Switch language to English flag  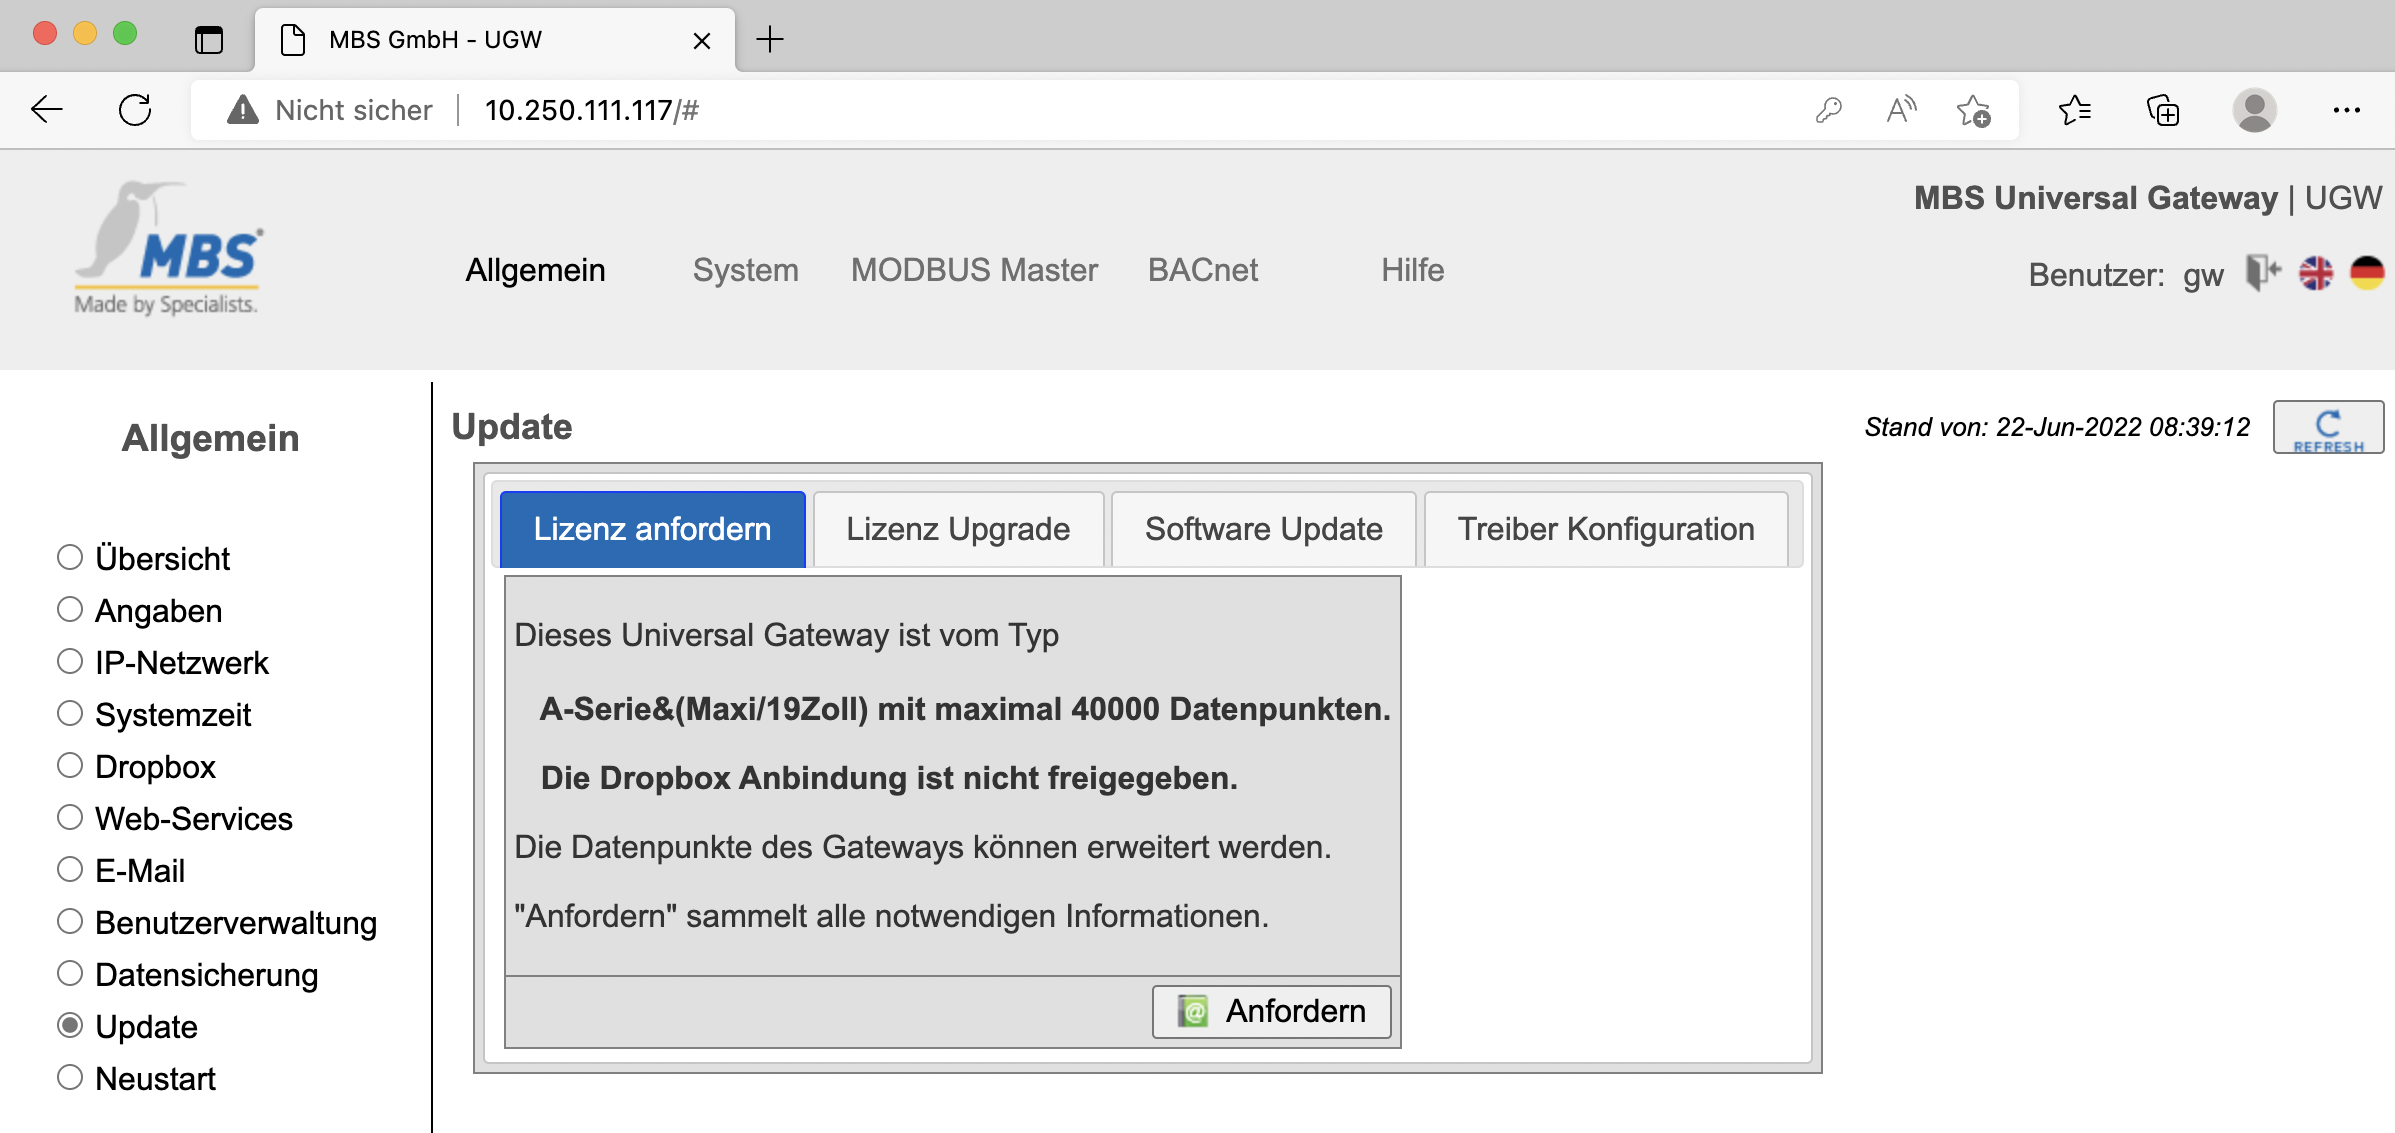(2315, 272)
